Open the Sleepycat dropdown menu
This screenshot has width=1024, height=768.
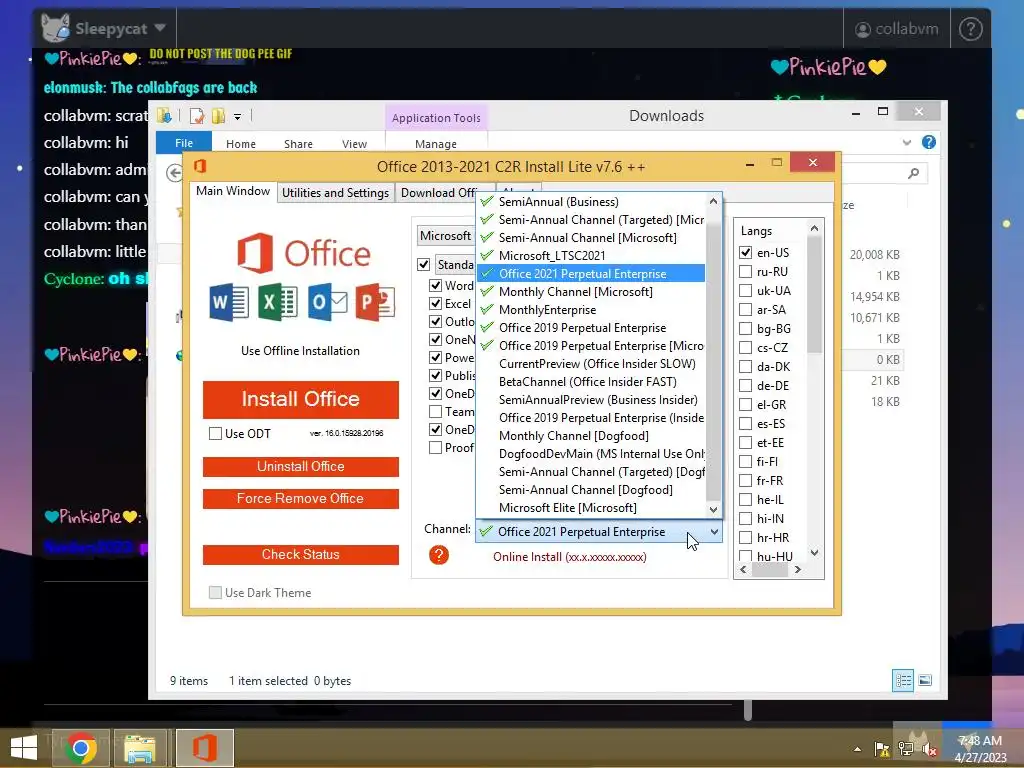[160, 28]
